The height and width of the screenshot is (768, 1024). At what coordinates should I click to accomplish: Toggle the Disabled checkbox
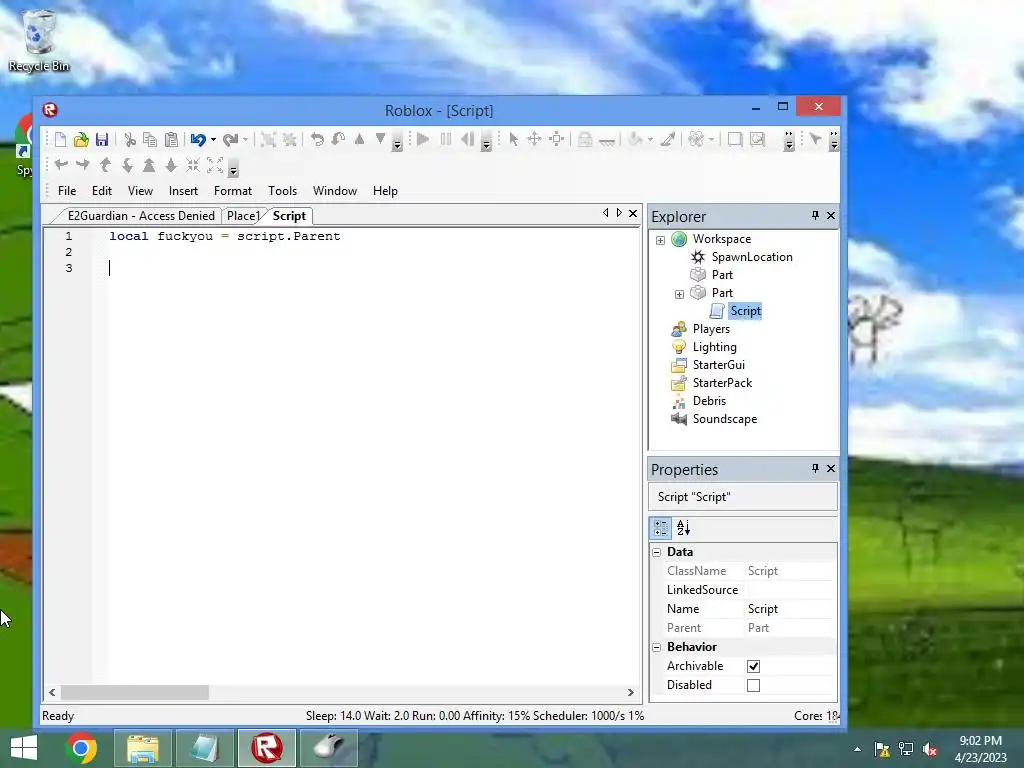[753, 685]
